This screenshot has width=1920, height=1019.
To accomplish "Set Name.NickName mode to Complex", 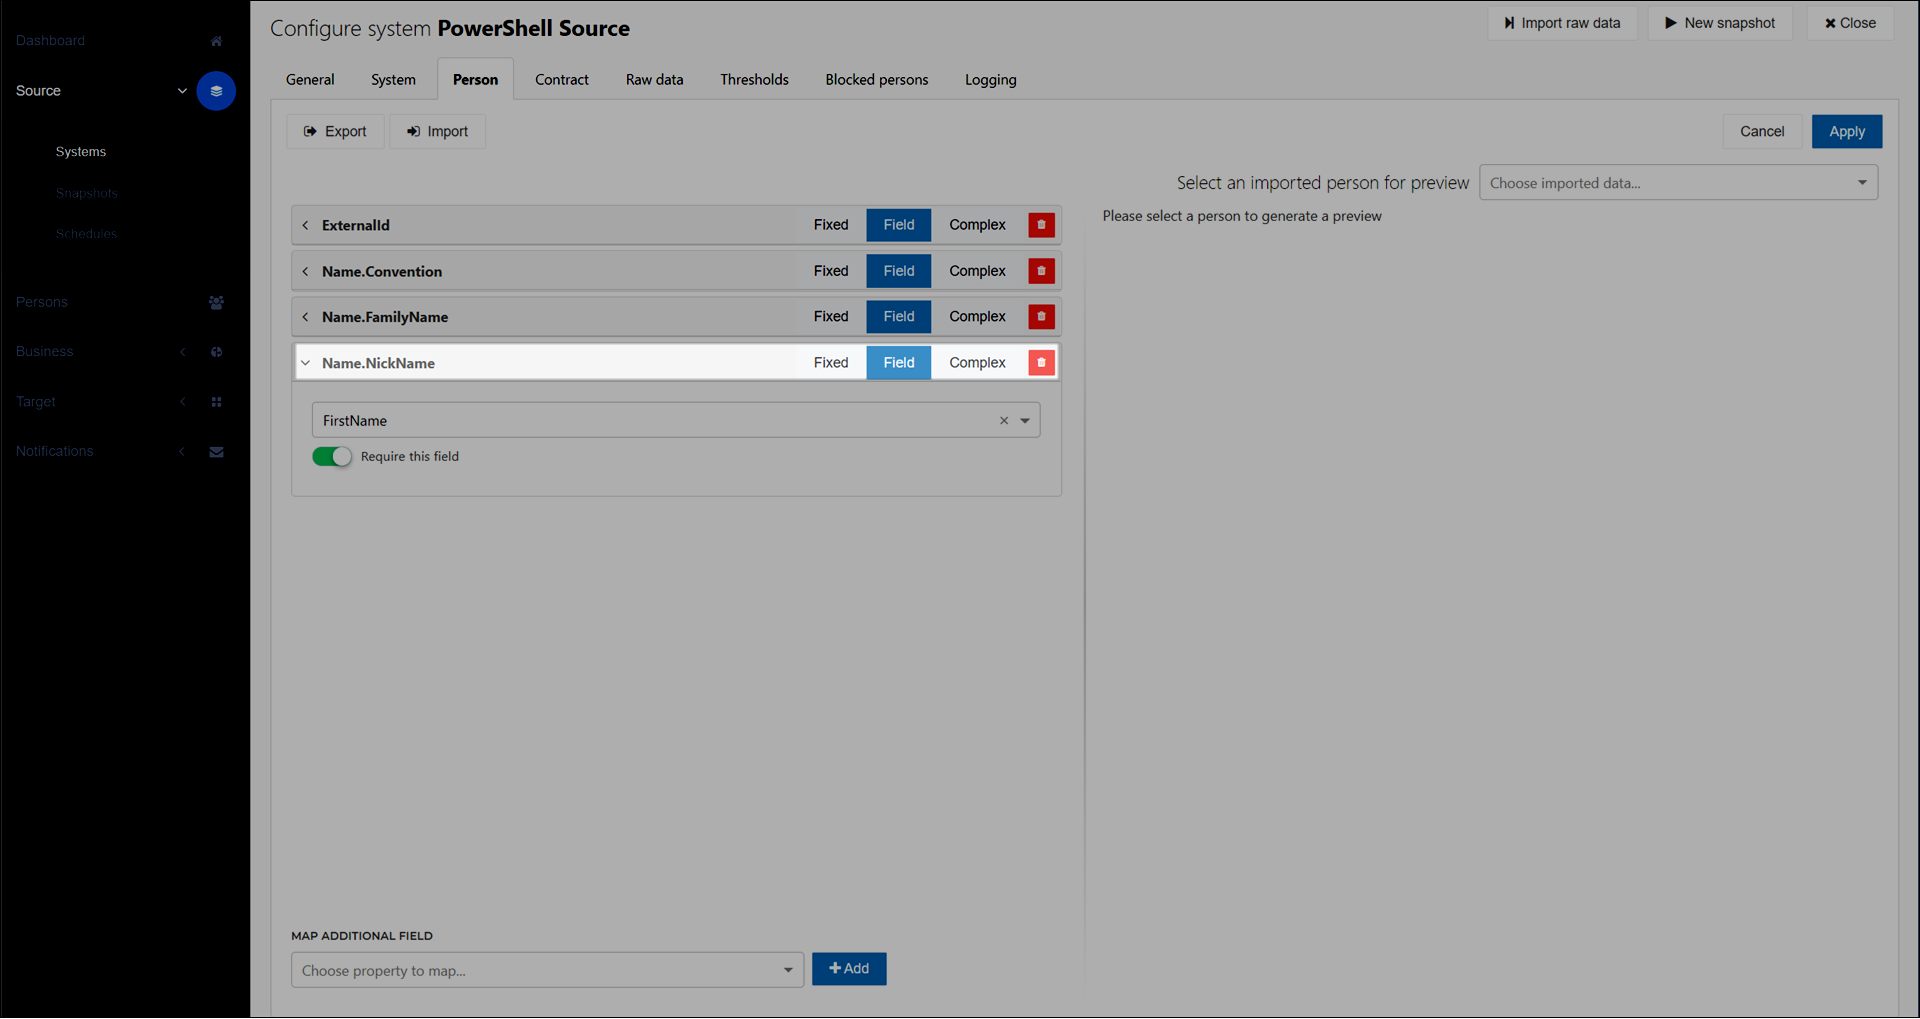I will pos(977,363).
